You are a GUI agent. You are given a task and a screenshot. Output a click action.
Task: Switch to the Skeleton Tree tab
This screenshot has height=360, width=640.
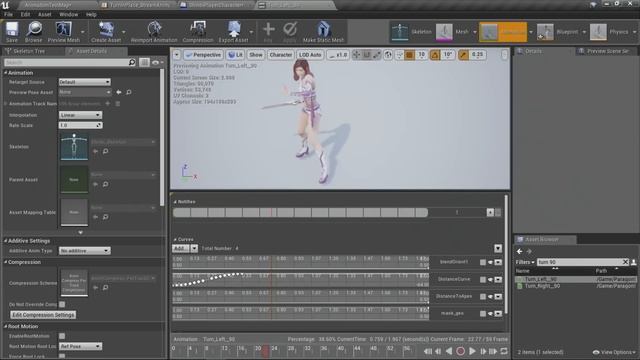point(30,51)
